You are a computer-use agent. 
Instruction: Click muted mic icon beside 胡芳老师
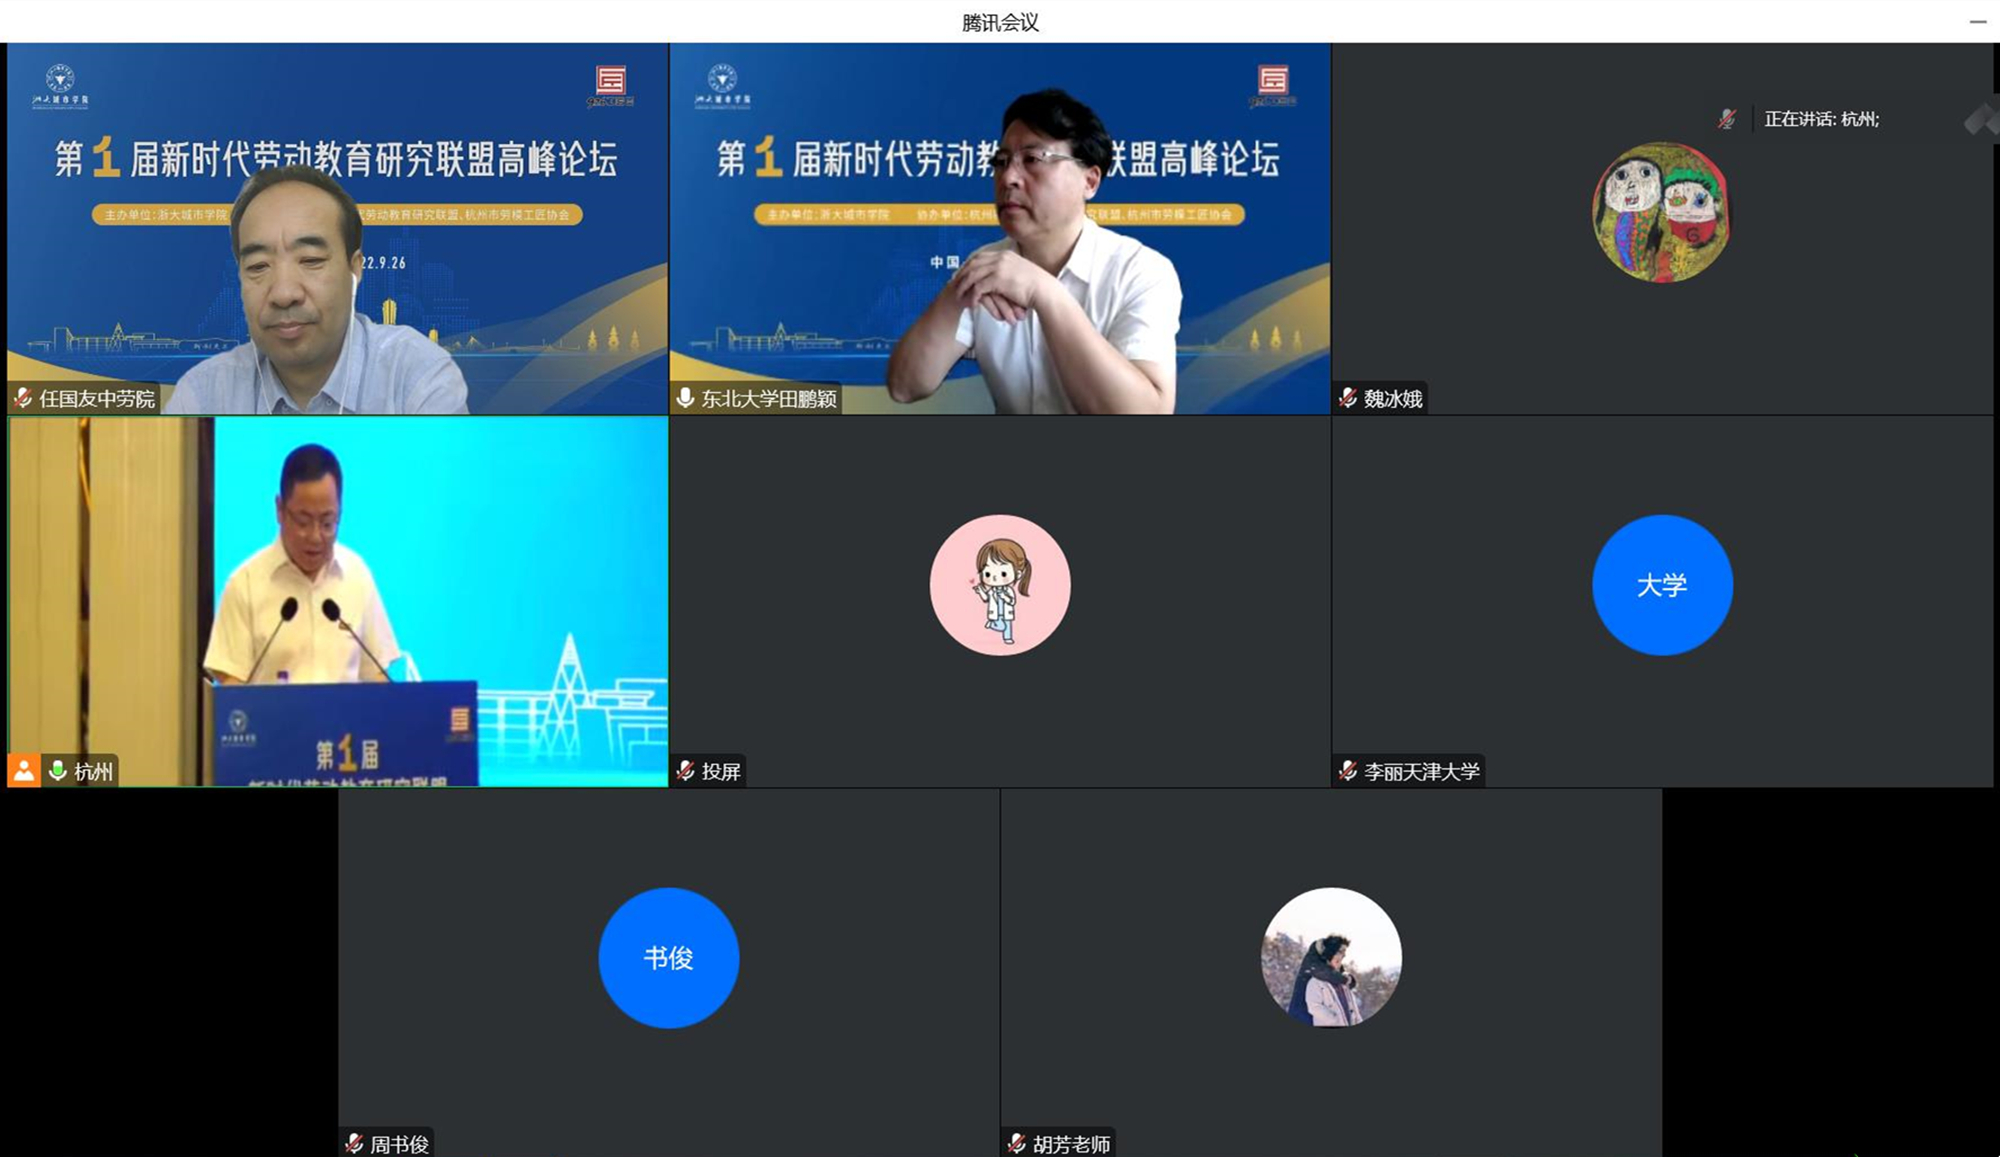pos(1017,1143)
